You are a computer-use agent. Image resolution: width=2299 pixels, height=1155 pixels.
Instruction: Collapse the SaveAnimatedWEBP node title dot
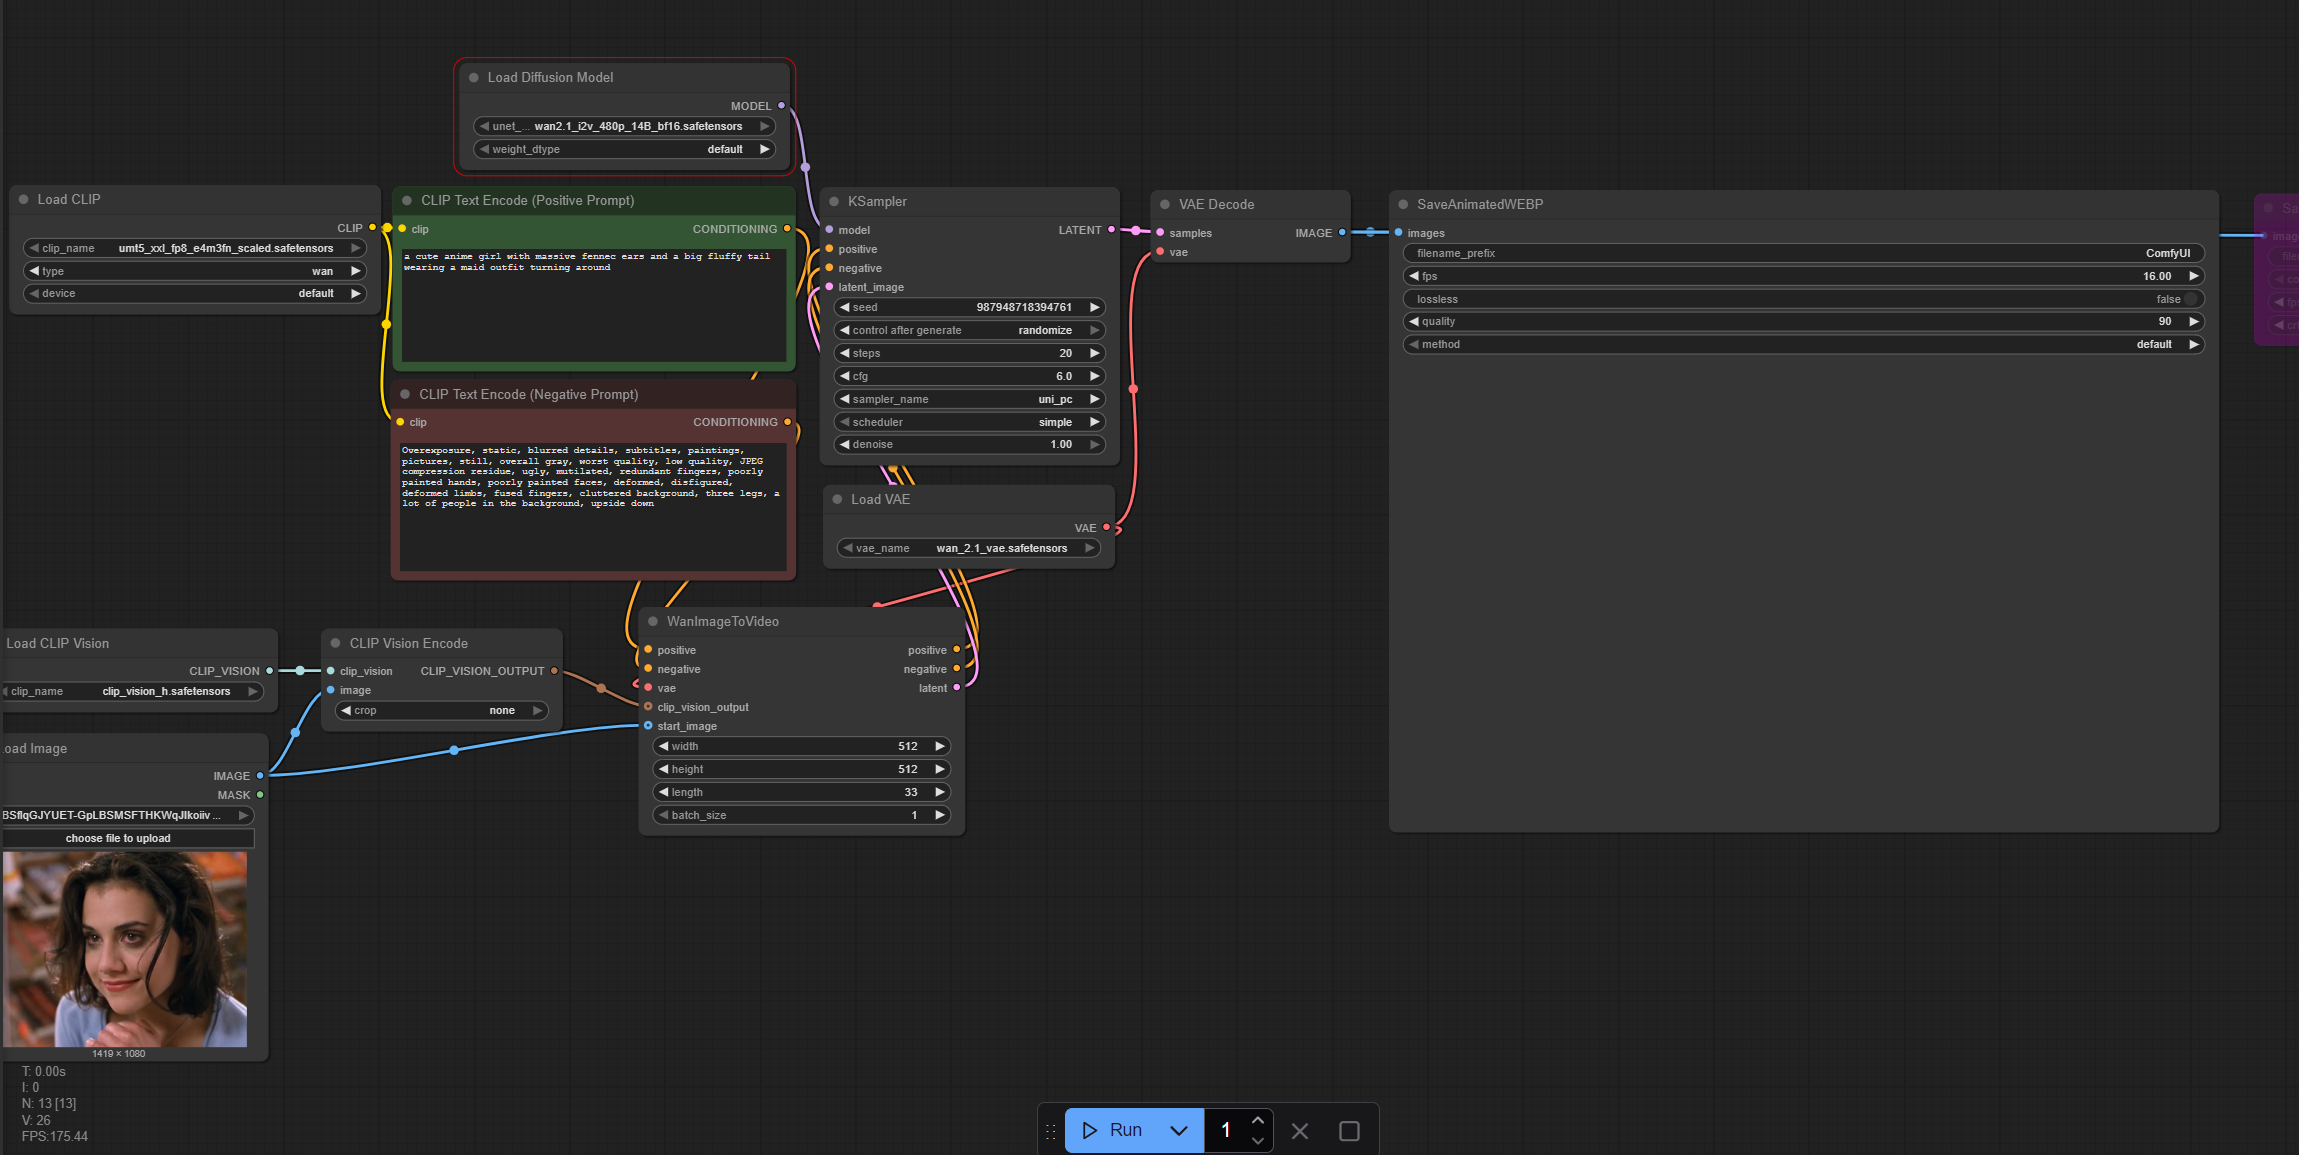pyautogui.click(x=1403, y=205)
